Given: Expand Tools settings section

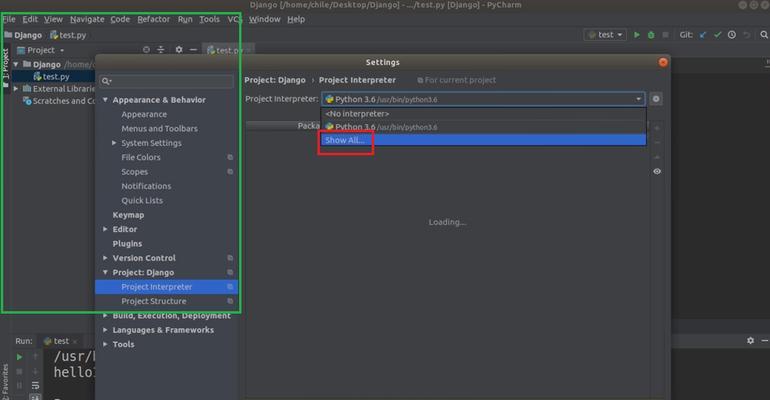Looking at the screenshot, I should coord(105,344).
